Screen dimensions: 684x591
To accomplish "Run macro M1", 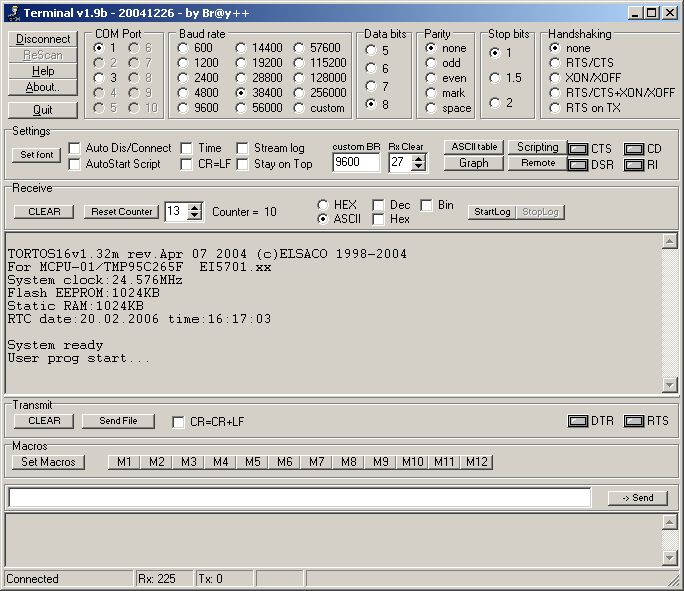I will click(124, 462).
